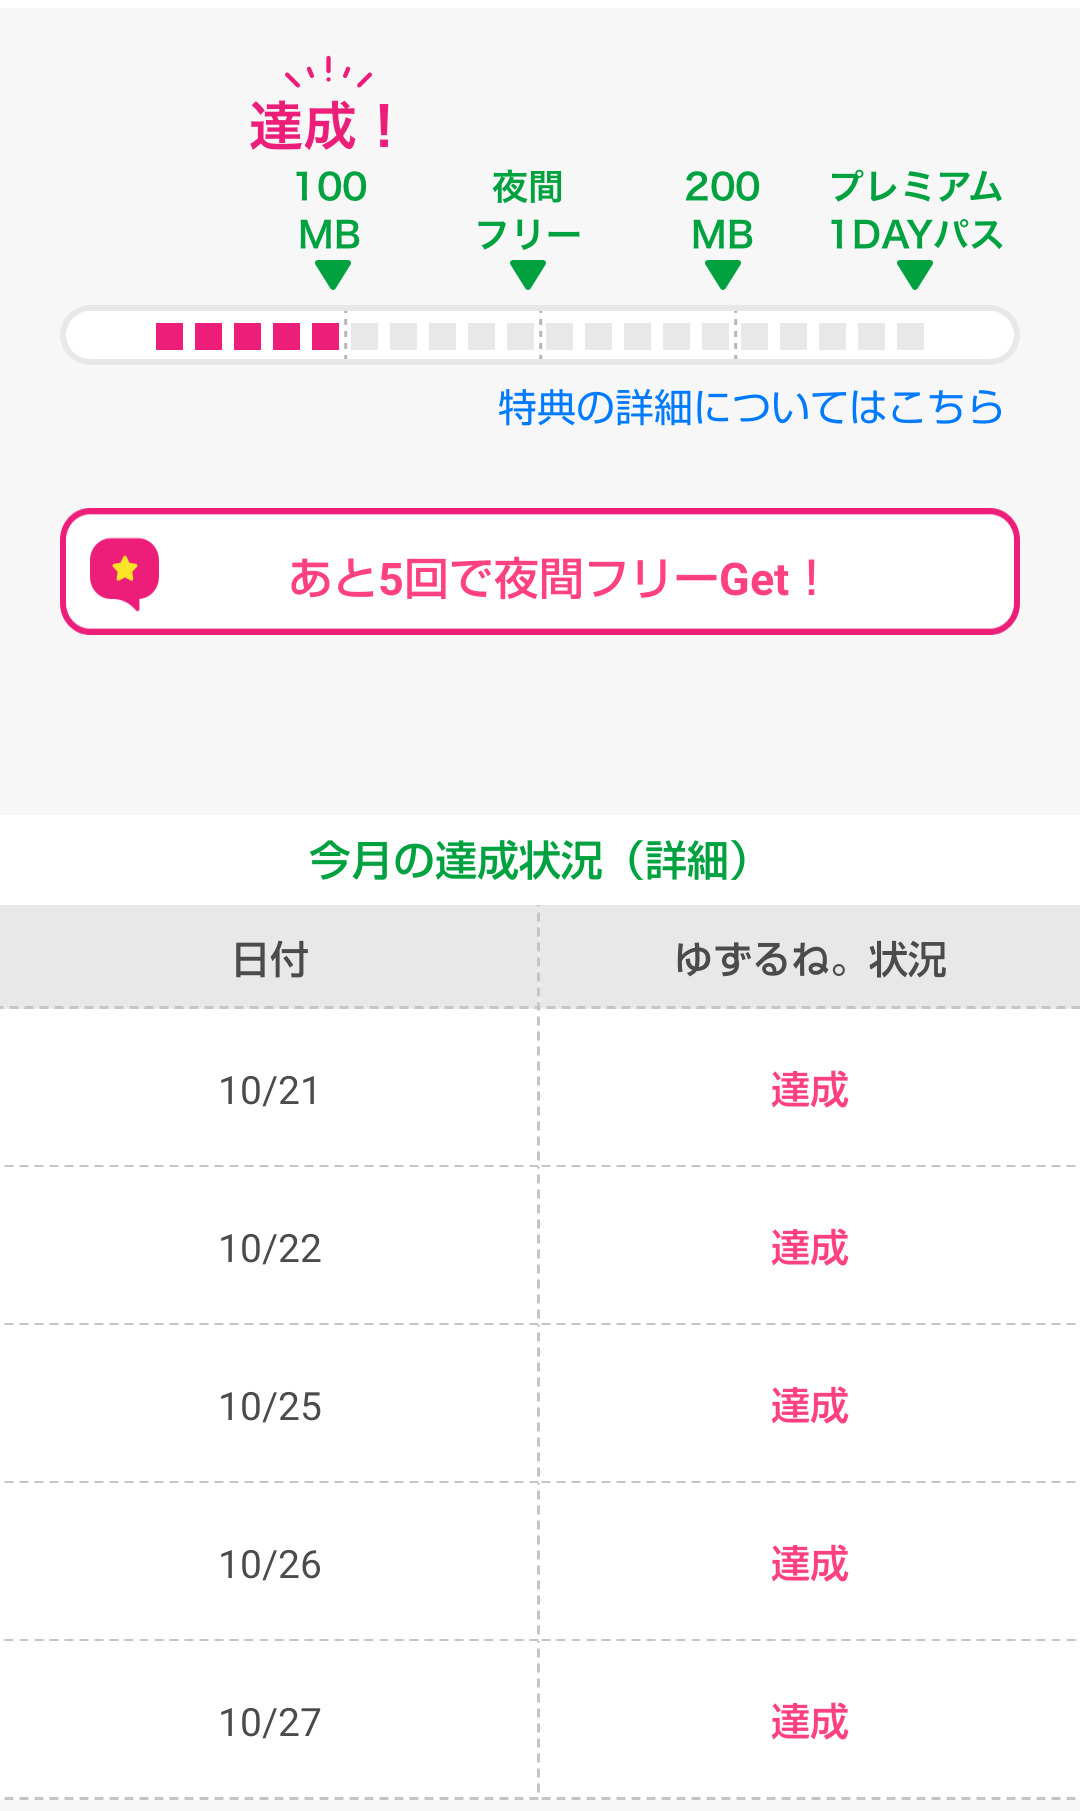Tap the 10/21 date row

point(270,1090)
